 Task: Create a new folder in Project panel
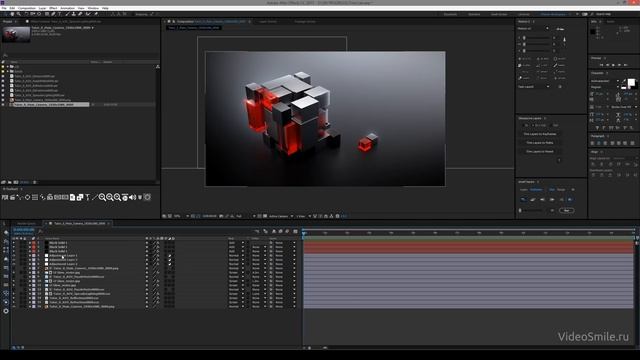tap(9, 182)
